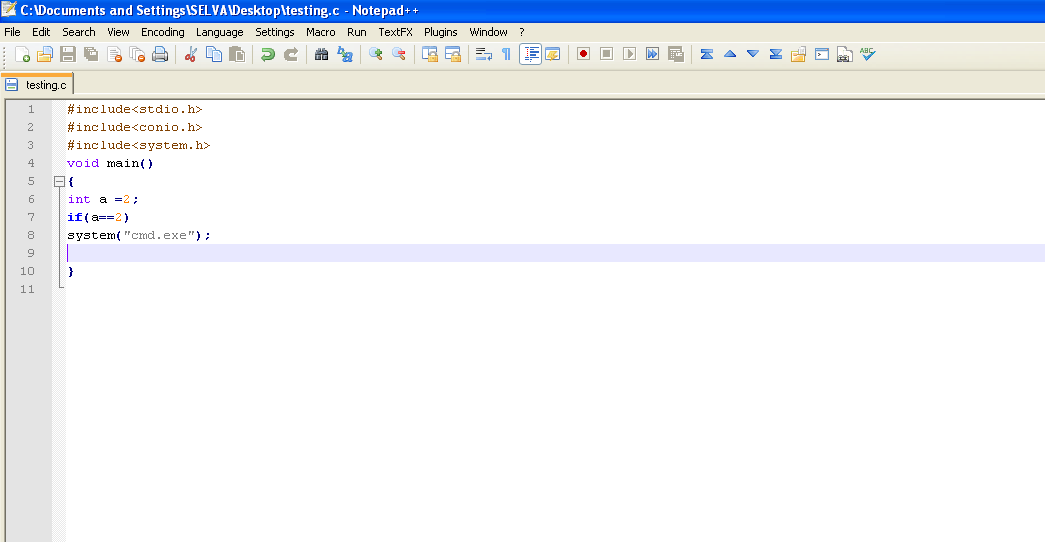Start macro recording with red dot

(583, 54)
